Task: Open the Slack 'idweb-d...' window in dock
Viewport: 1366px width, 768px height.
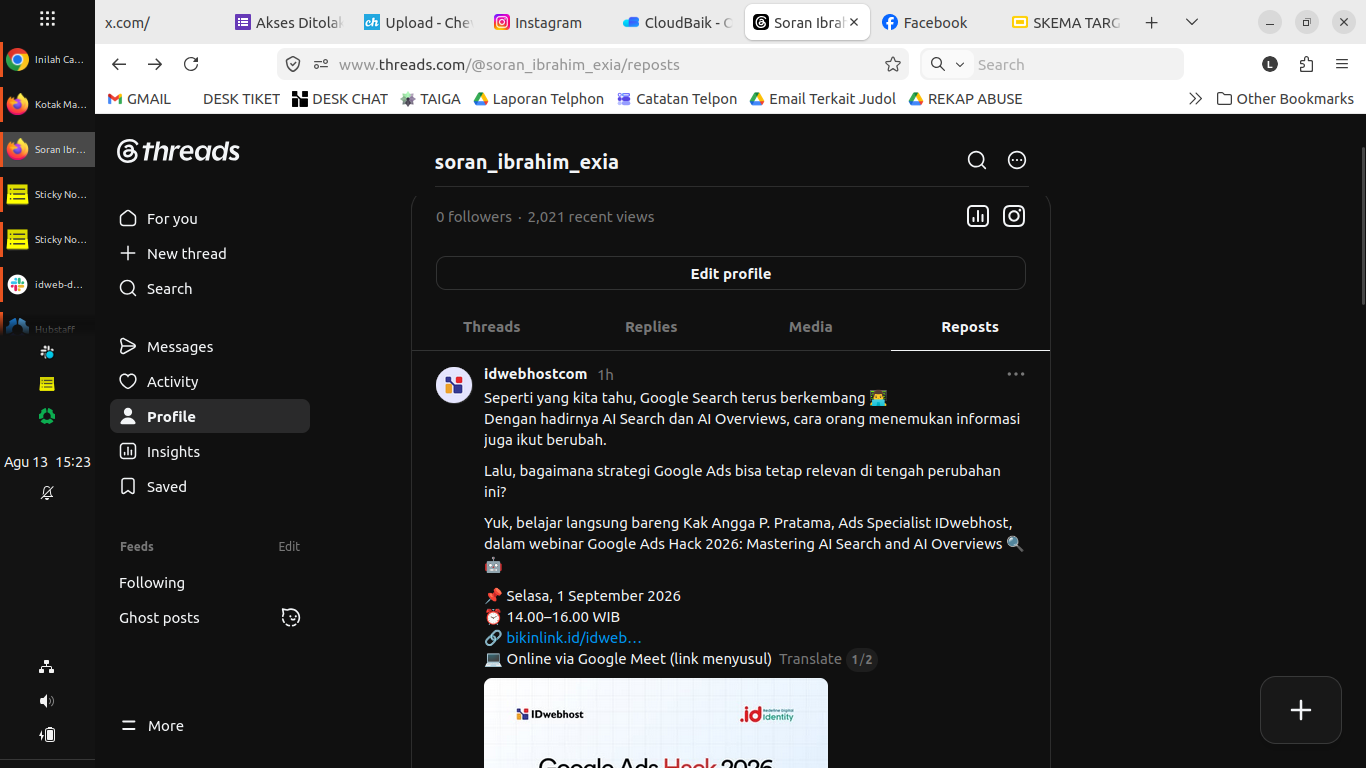Action: 48,284
